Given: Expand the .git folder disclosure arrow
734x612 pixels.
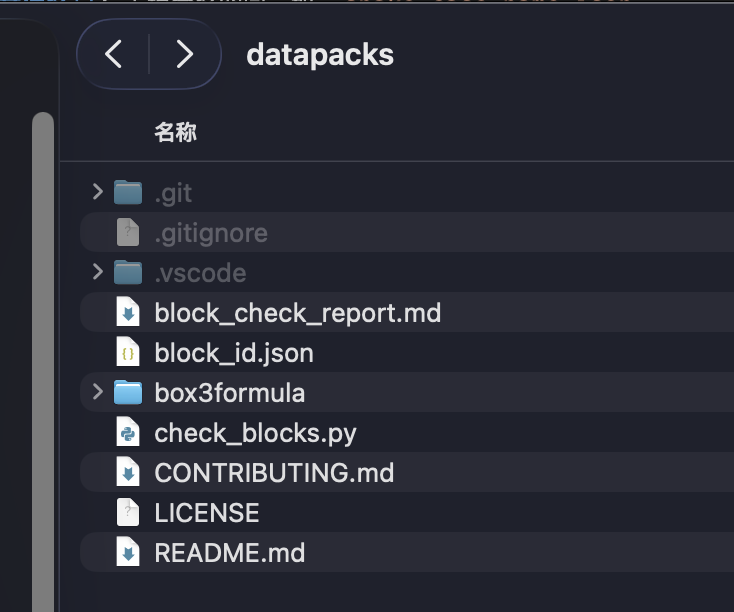Looking at the screenshot, I should click(97, 192).
